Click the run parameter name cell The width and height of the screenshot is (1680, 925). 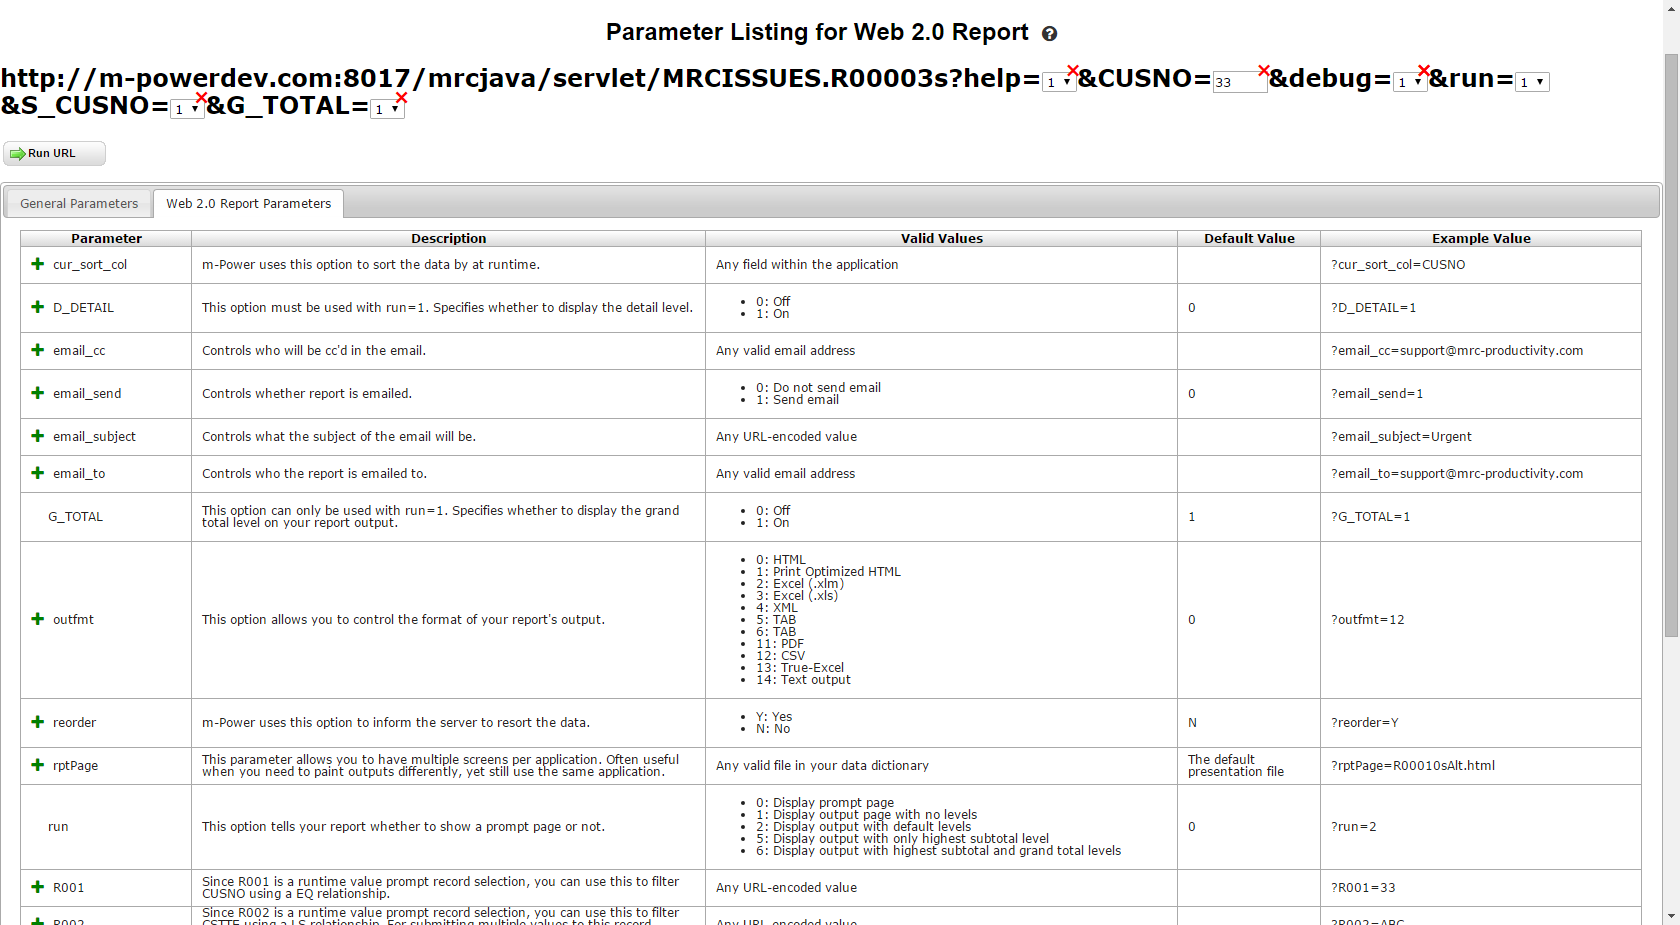[106, 827]
